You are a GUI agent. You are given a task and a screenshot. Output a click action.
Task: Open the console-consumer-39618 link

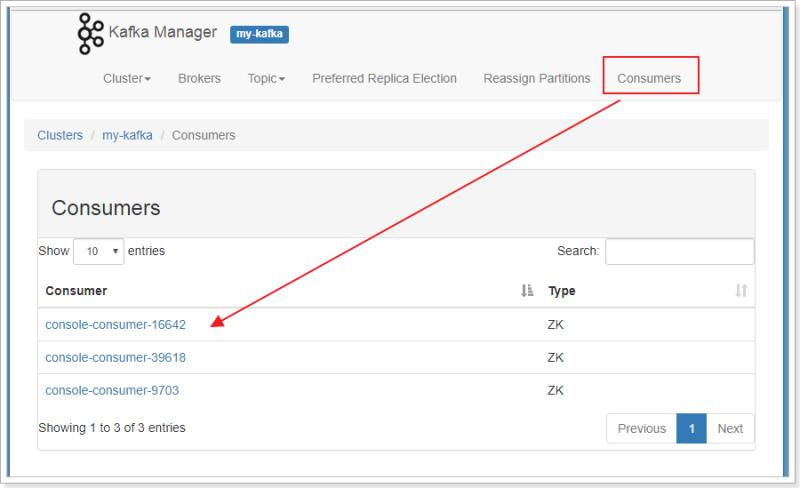(x=115, y=357)
